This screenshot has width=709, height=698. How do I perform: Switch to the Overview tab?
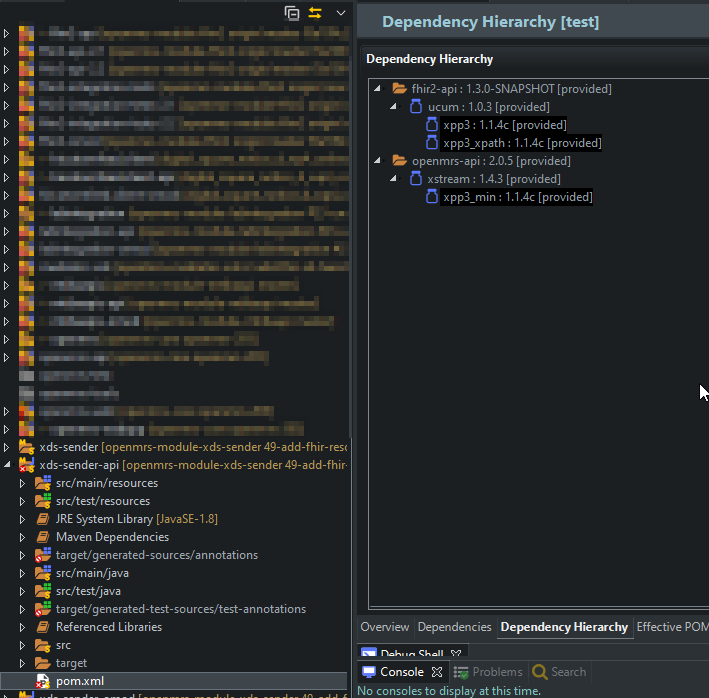click(385, 627)
